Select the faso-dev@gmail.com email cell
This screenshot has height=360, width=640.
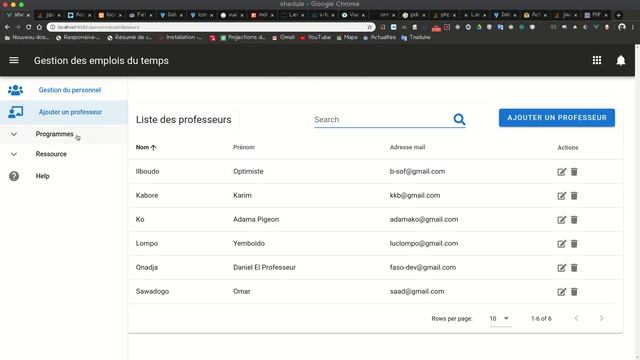click(x=422, y=267)
